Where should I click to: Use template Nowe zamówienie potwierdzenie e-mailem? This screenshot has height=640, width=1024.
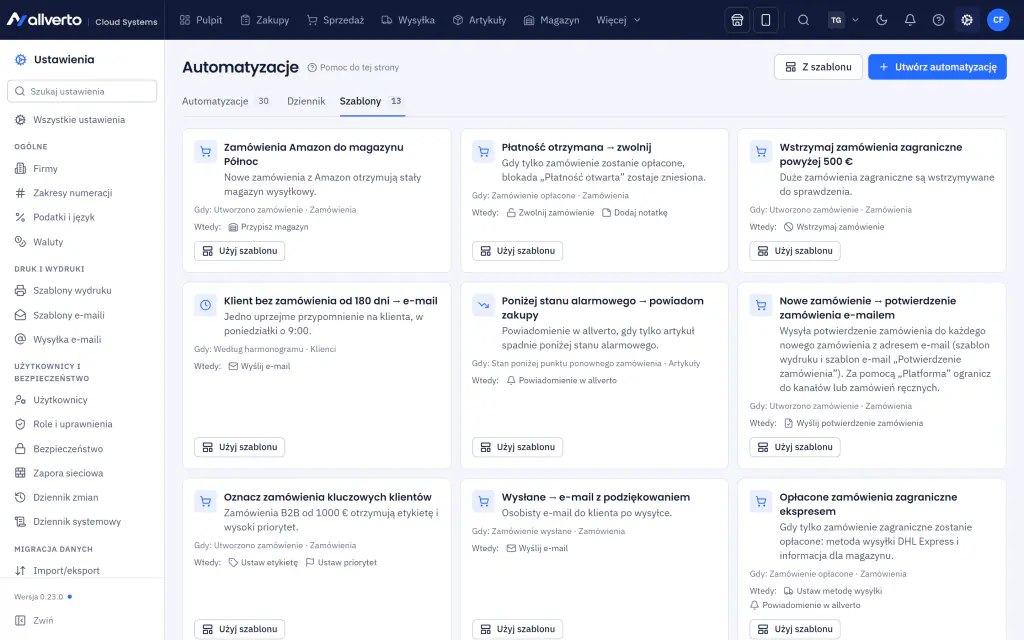(x=795, y=447)
